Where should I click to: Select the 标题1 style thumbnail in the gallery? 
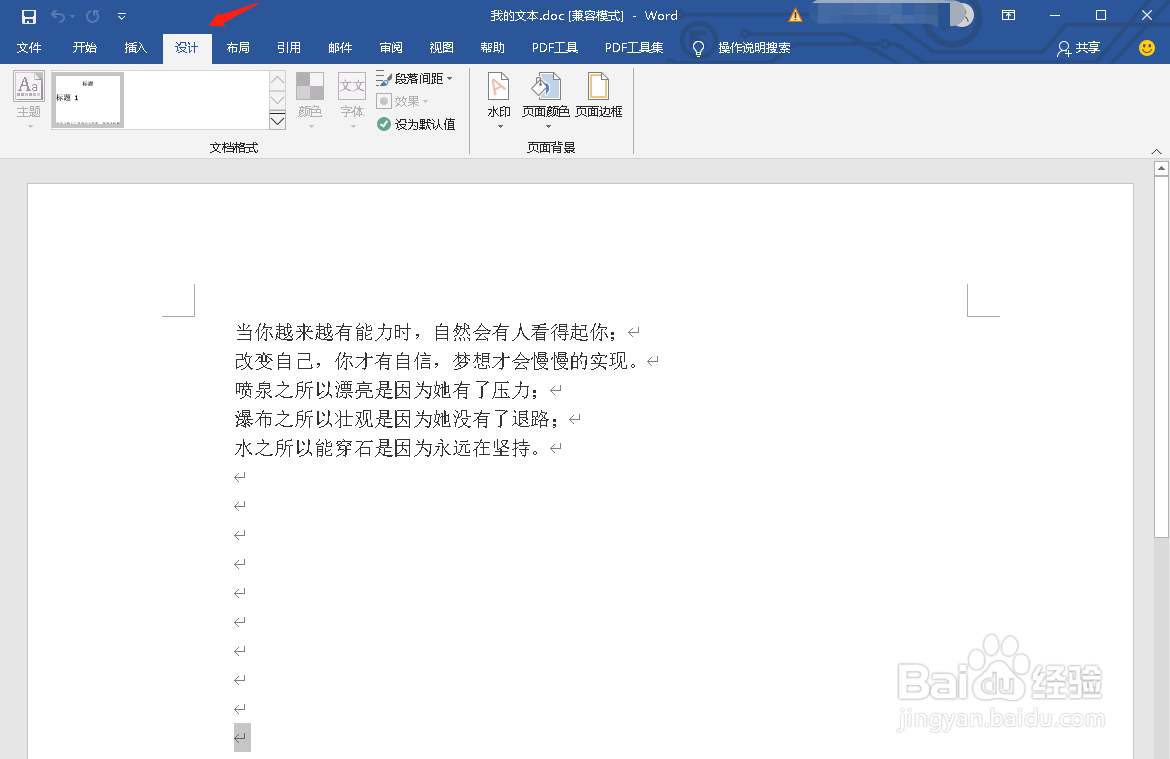tap(86, 100)
